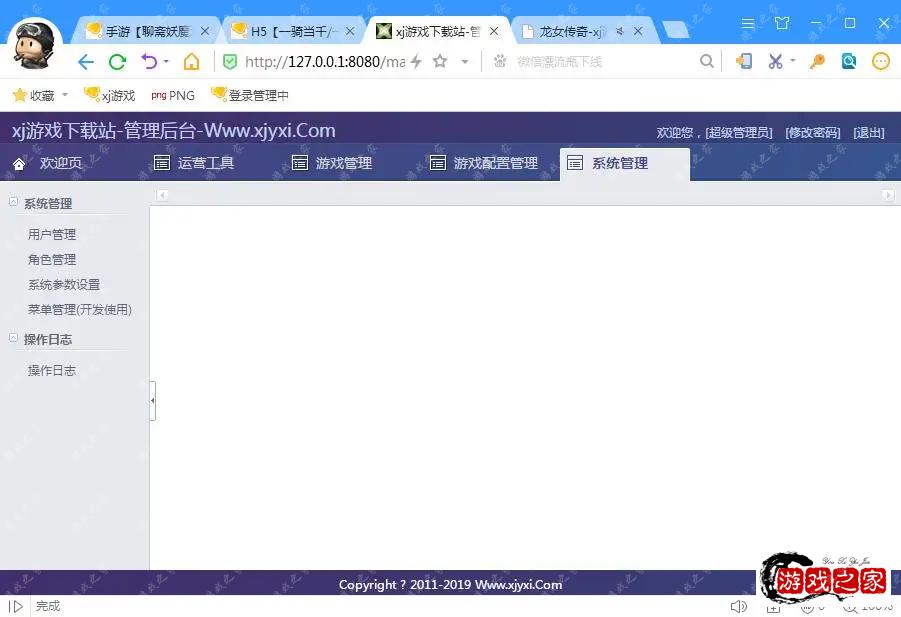
Task: Open the address bar history dropdown arrow
Action: [465, 61]
